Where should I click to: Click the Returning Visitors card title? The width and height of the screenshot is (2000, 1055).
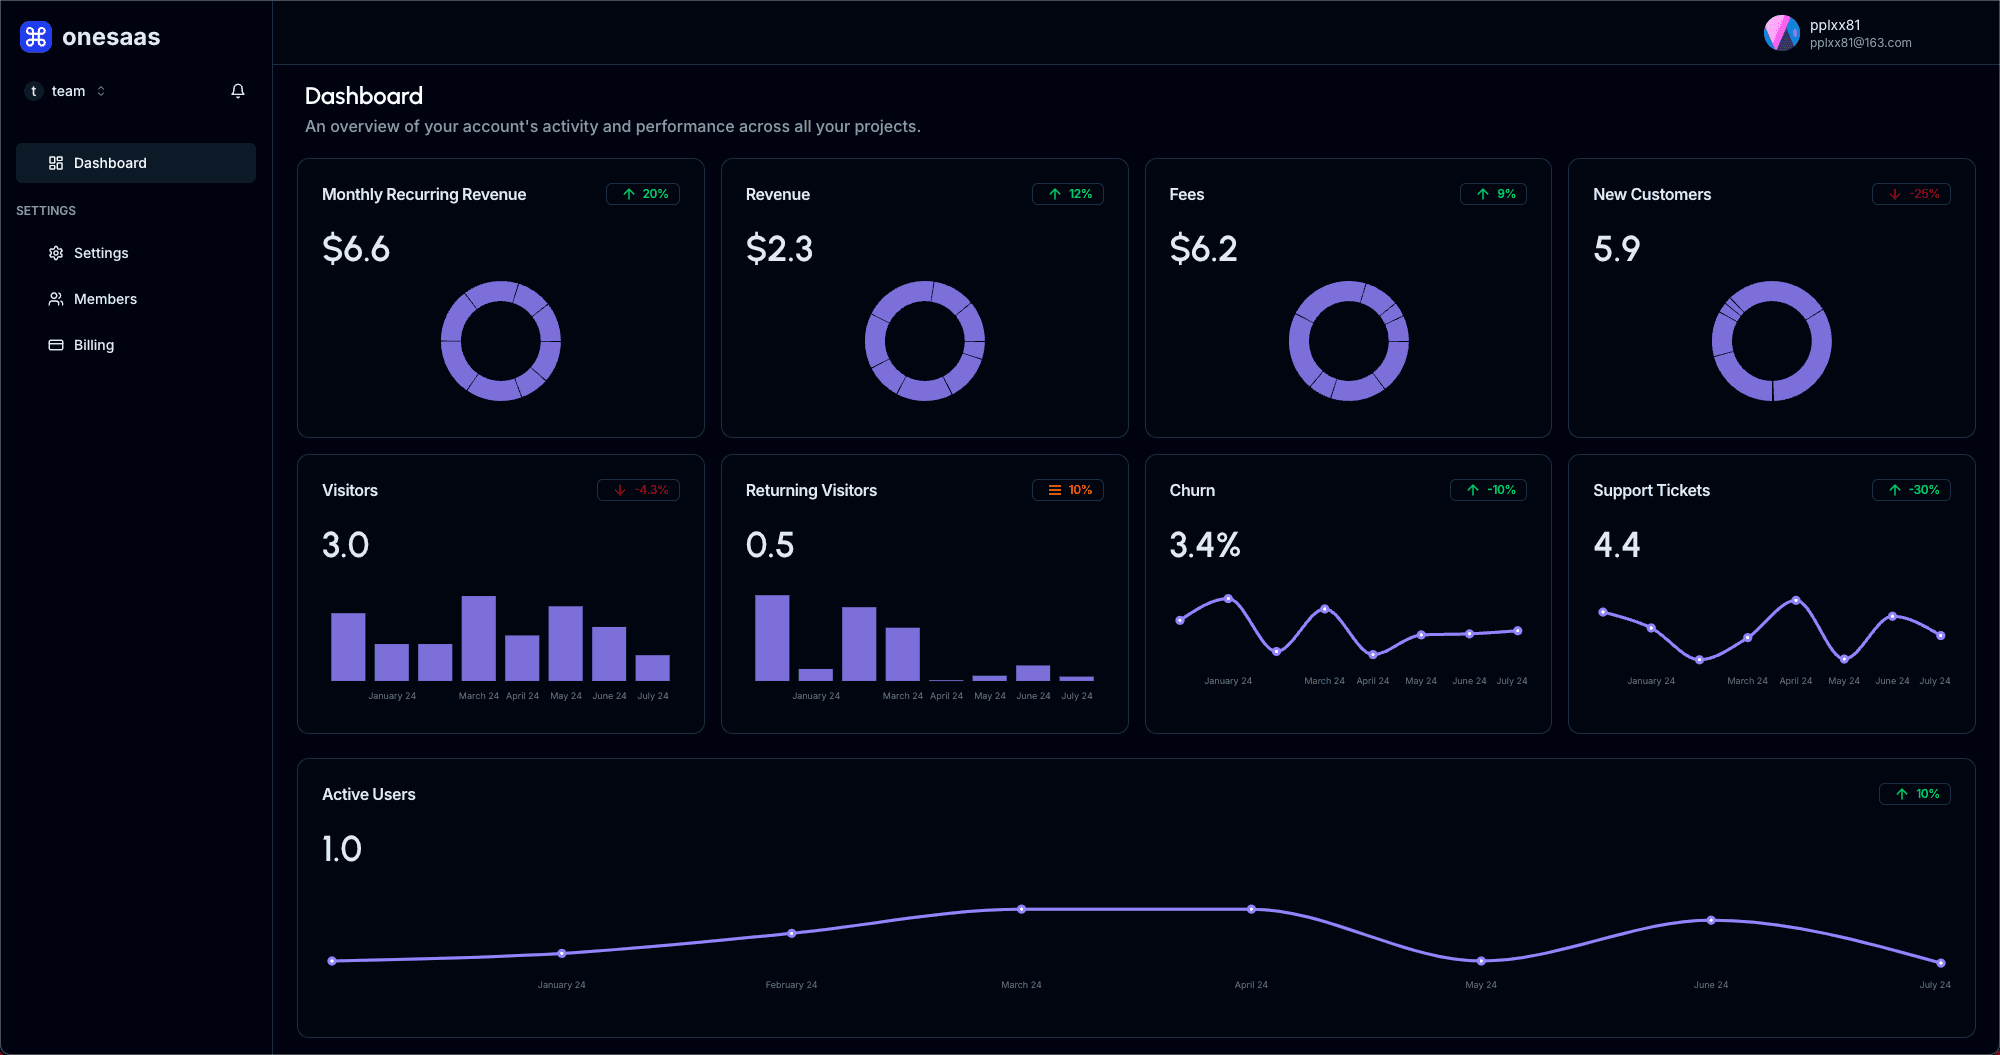811,490
